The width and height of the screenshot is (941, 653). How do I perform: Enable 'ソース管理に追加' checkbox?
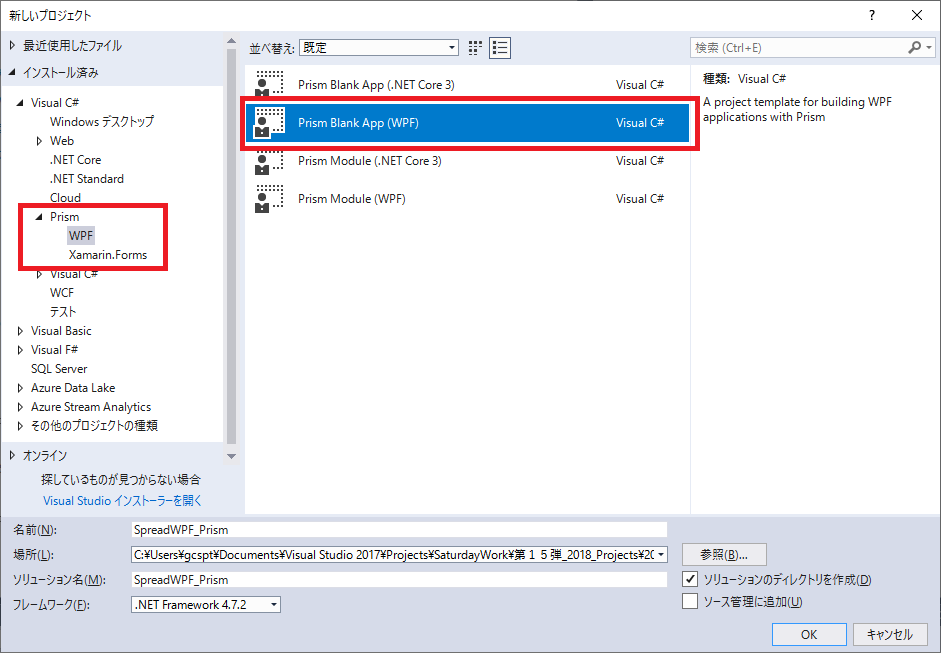tap(690, 601)
